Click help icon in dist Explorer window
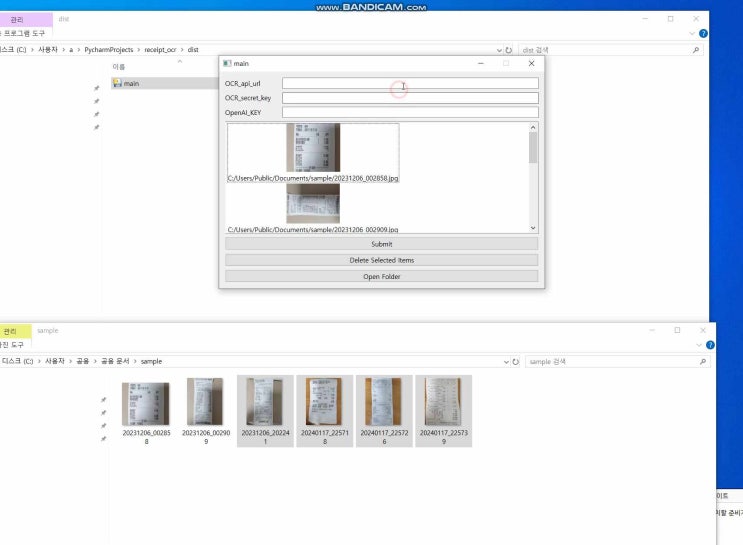743x545 pixels. tap(703, 34)
